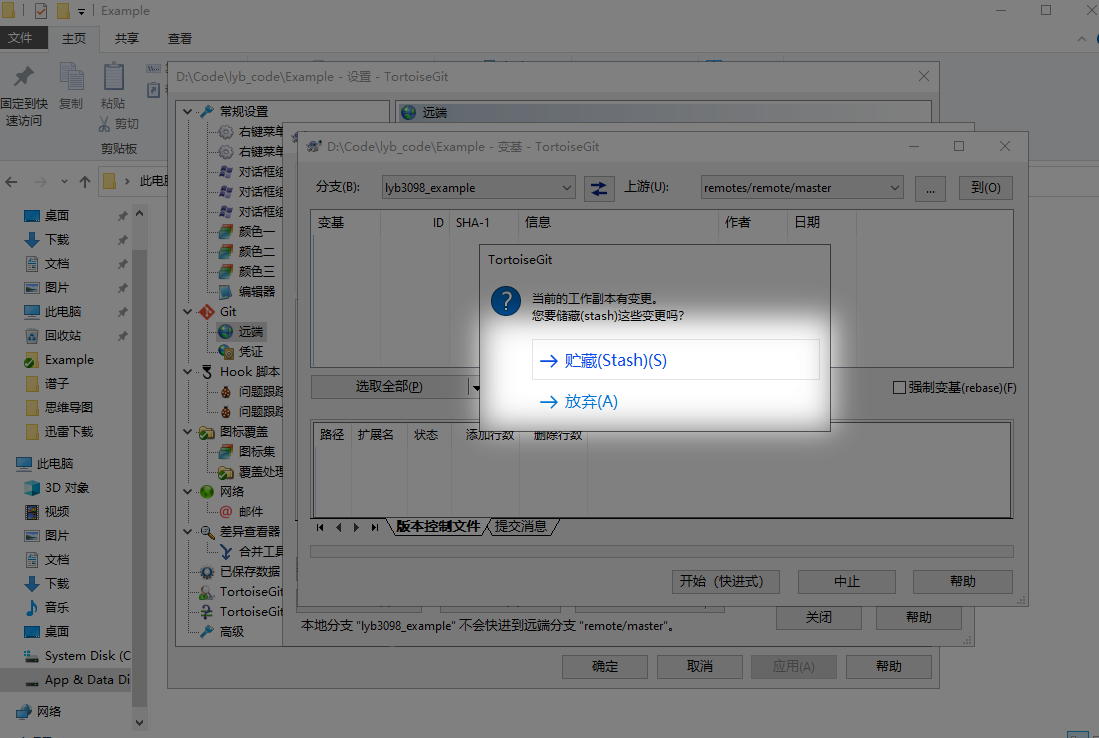Click the rebase progress bar
Viewport: 1099px width, 738px height.
pyautogui.click(x=662, y=552)
